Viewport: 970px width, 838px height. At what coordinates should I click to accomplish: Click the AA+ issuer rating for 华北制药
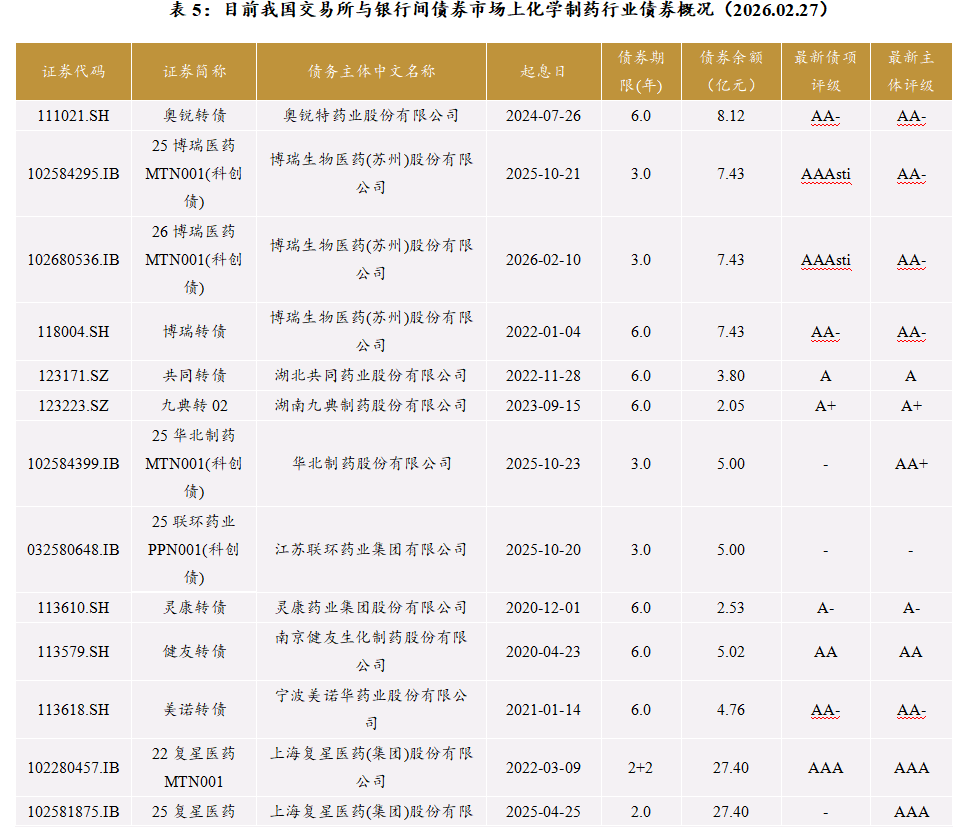pos(911,464)
